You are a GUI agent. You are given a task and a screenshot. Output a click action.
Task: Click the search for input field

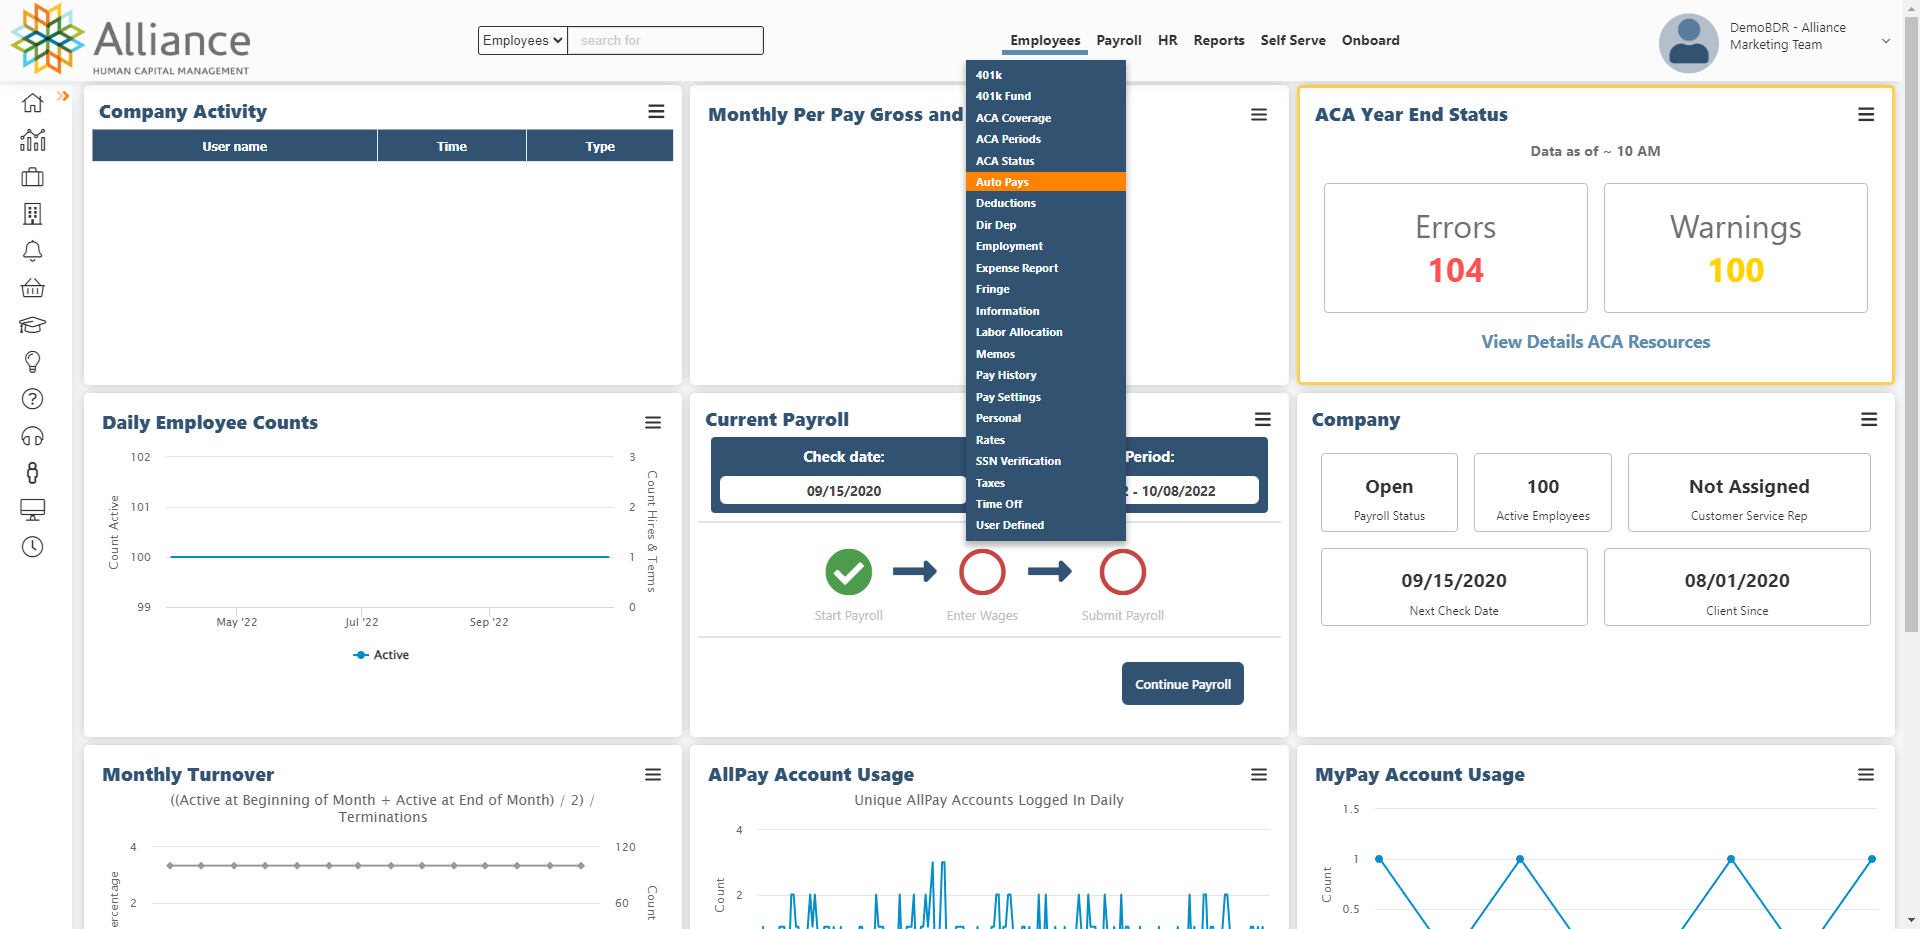(665, 40)
